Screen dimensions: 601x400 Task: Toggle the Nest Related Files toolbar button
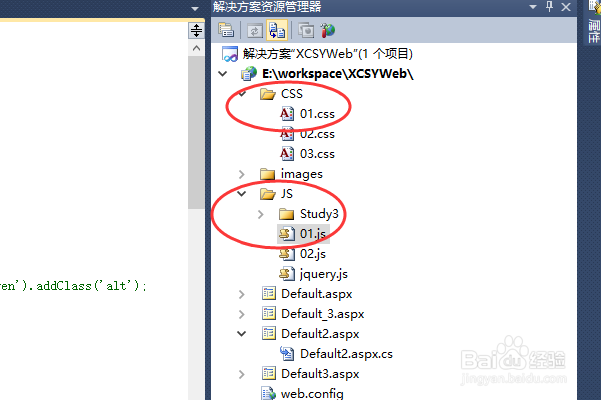277,31
